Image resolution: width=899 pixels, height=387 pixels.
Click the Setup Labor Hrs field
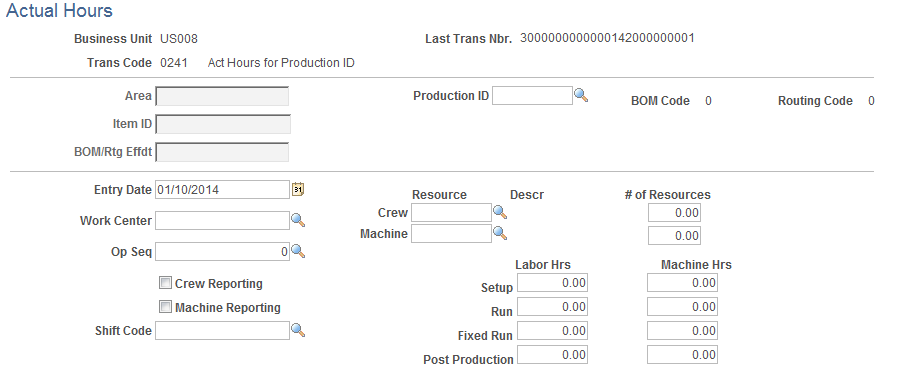553,283
